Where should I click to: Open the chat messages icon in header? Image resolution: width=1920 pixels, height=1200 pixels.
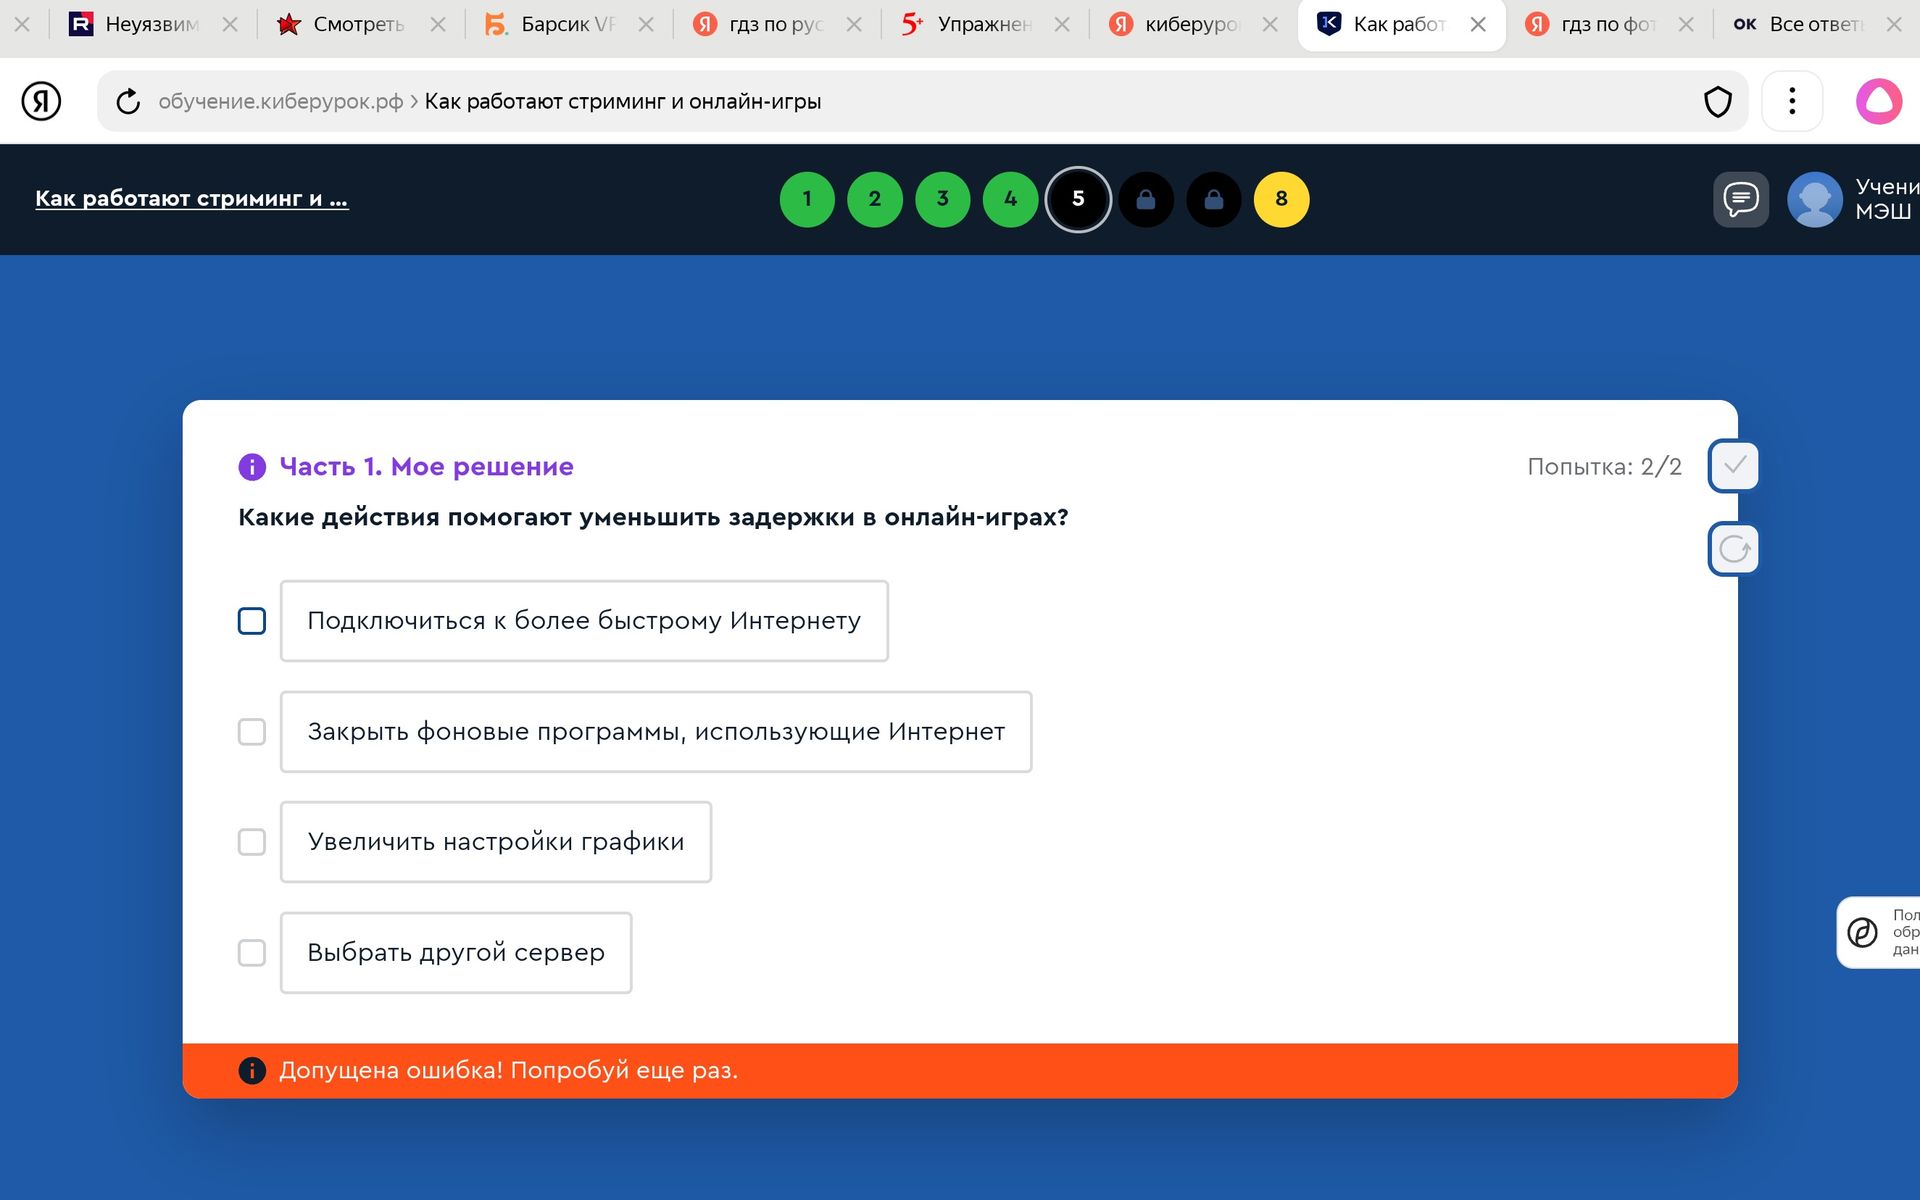click(1741, 199)
